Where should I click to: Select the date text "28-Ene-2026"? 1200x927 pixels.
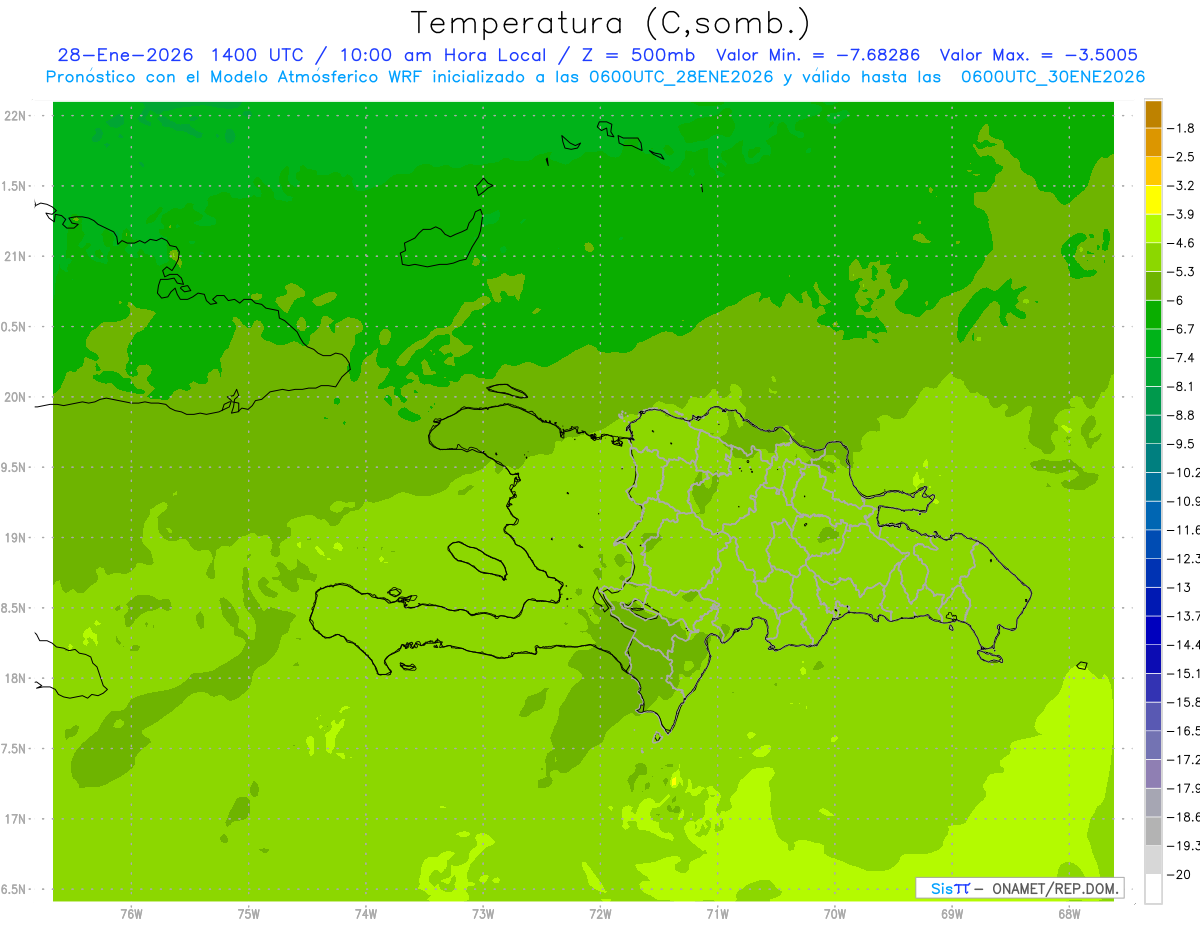(x=126, y=55)
